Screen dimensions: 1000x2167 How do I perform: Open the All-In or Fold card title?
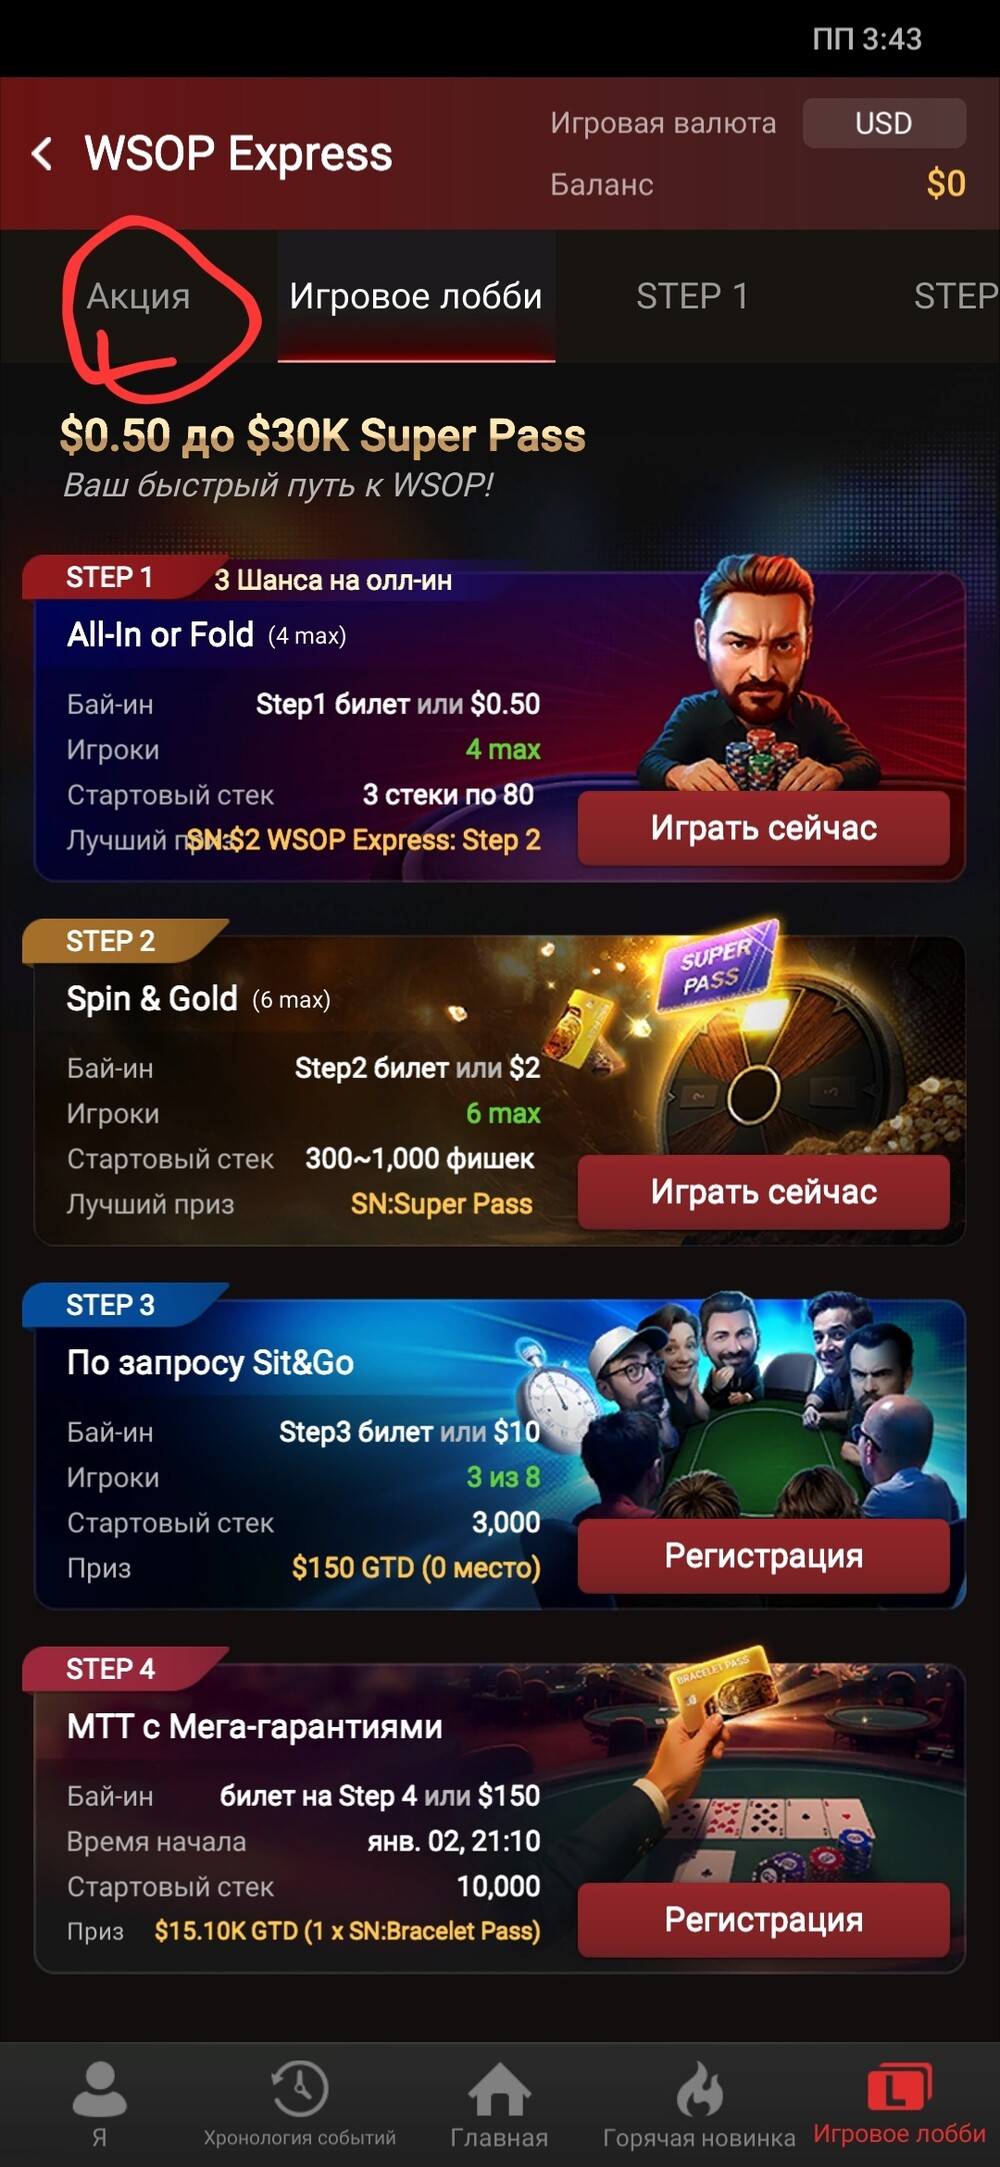click(160, 634)
